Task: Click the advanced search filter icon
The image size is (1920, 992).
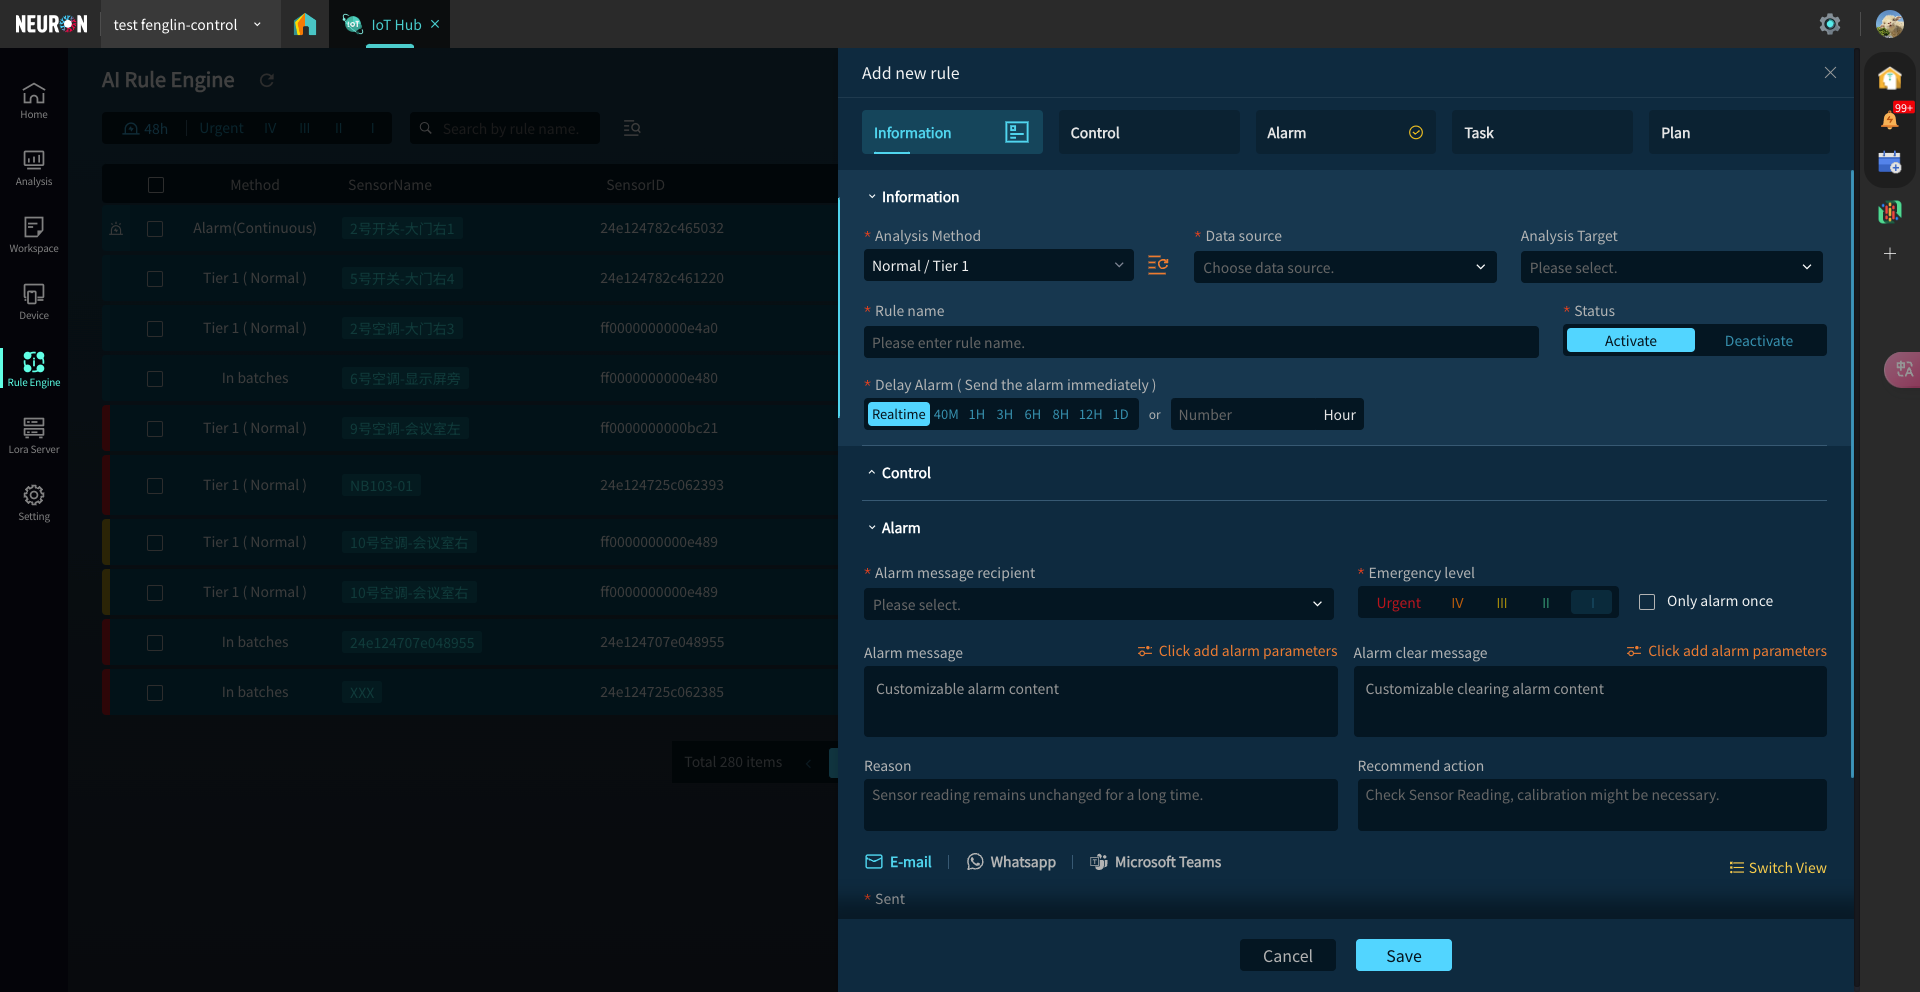Action: click(x=632, y=128)
